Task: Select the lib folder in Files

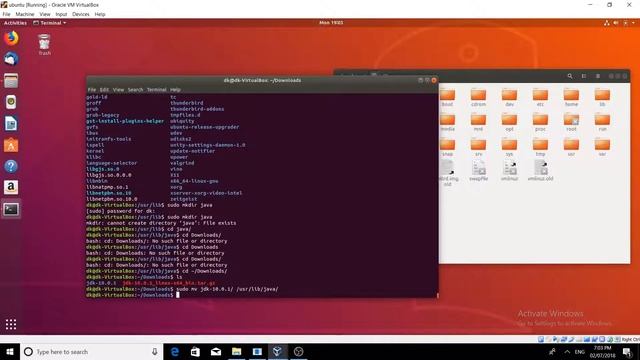Action: coord(602,98)
